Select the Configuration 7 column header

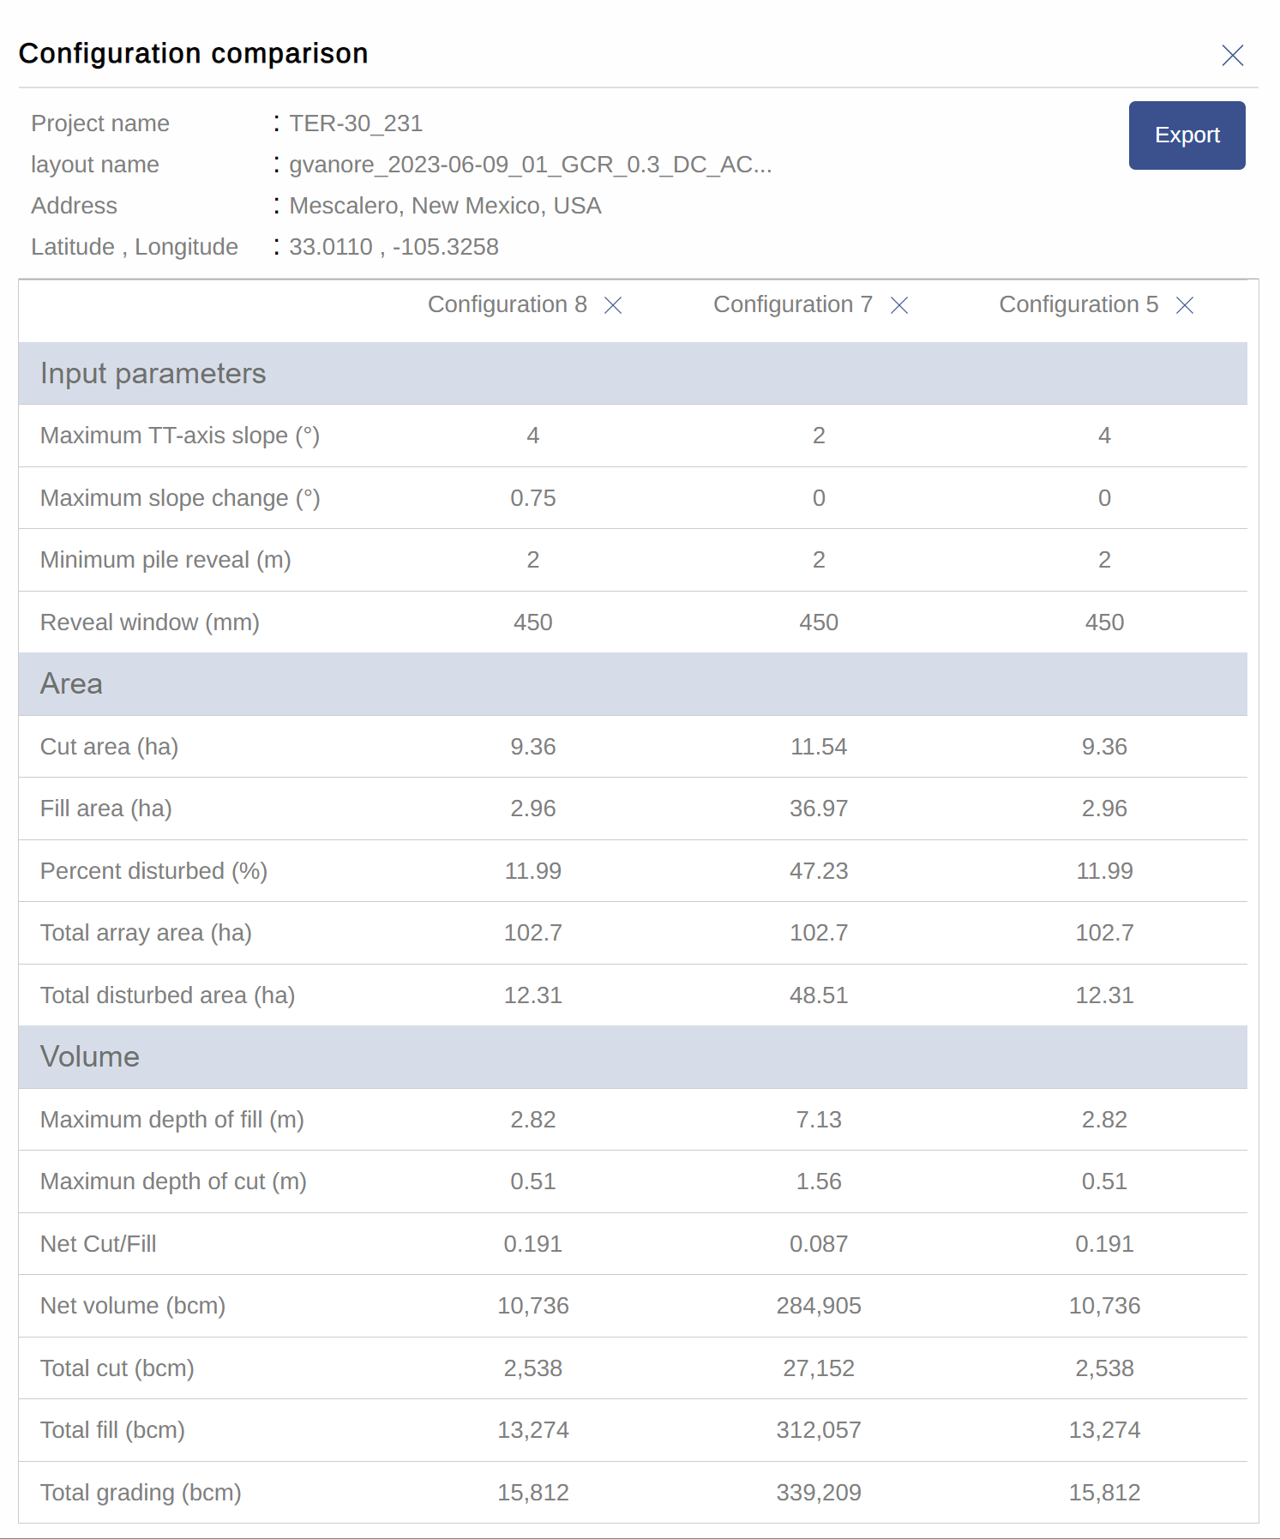[791, 305]
